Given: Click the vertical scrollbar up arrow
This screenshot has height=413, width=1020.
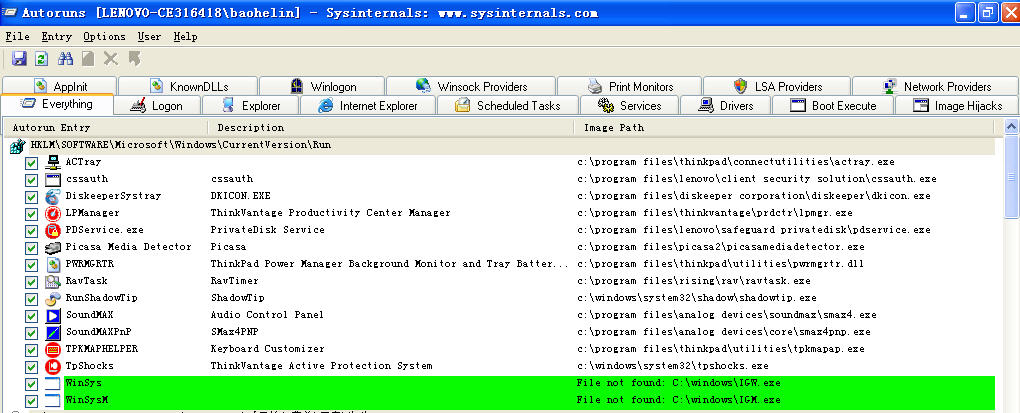Looking at the screenshot, I should coord(1012,127).
